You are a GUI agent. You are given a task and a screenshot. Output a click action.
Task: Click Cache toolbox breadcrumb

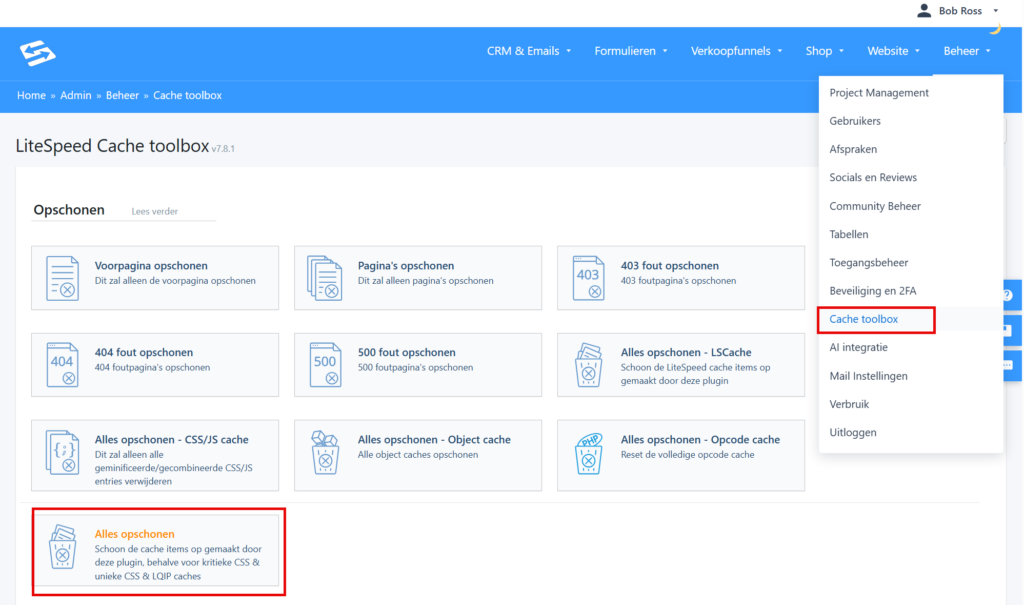pyautogui.click(x=187, y=95)
